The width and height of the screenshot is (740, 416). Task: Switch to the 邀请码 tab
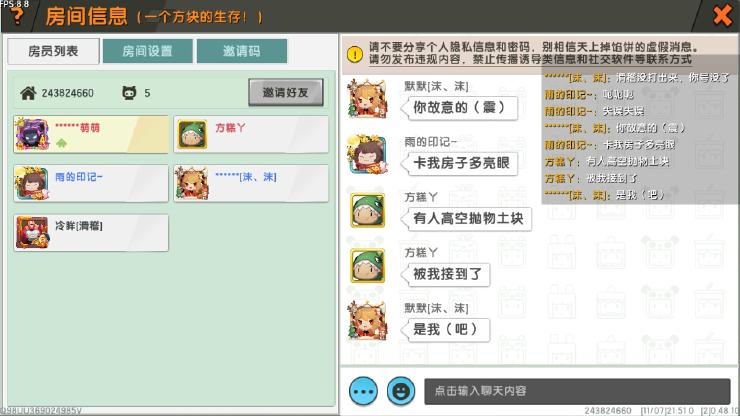pyautogui.click(x=242, y=51)
